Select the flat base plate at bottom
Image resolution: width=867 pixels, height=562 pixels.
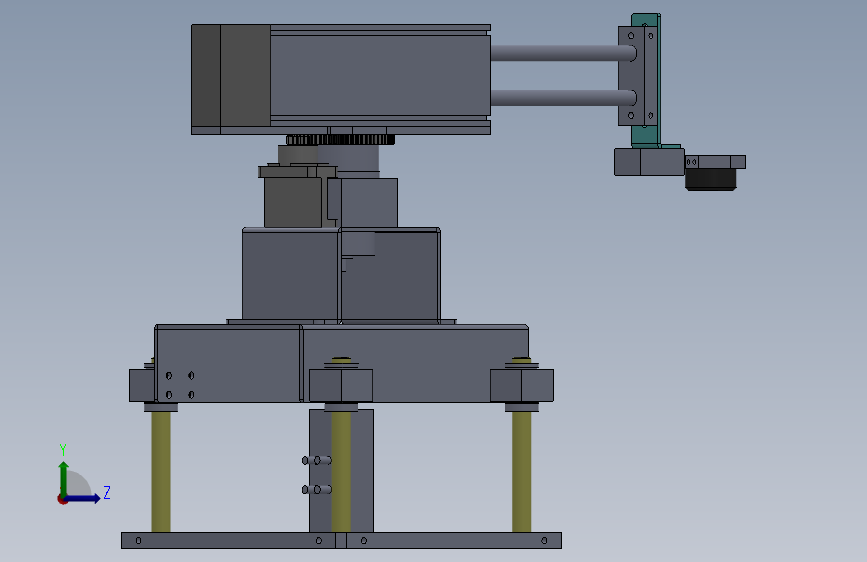tap(341, 540)
